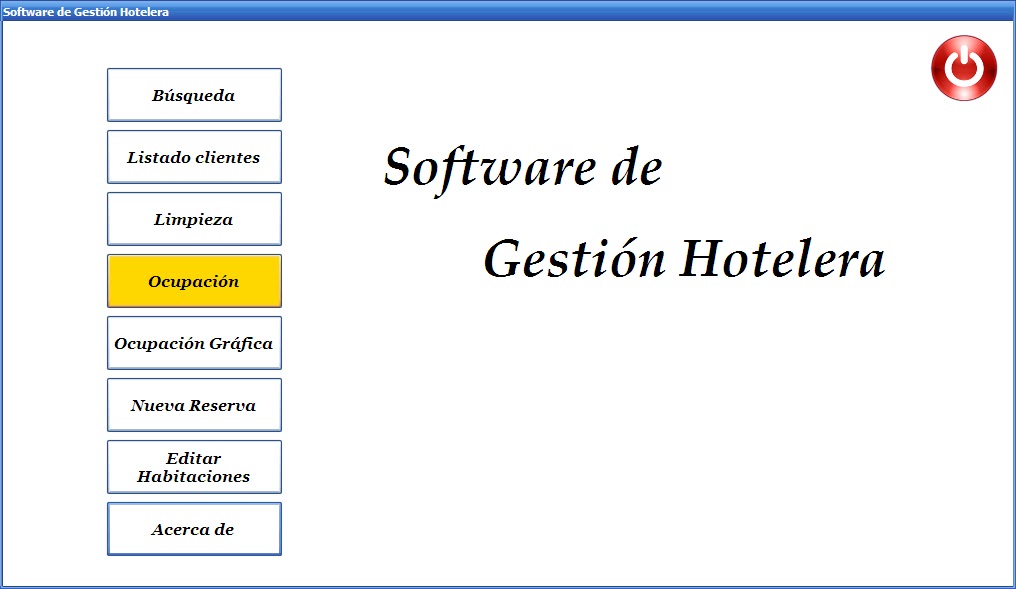Show the Acerca de dialog
The height and width of the screenshot is (589, 1016).
[194, 529]
